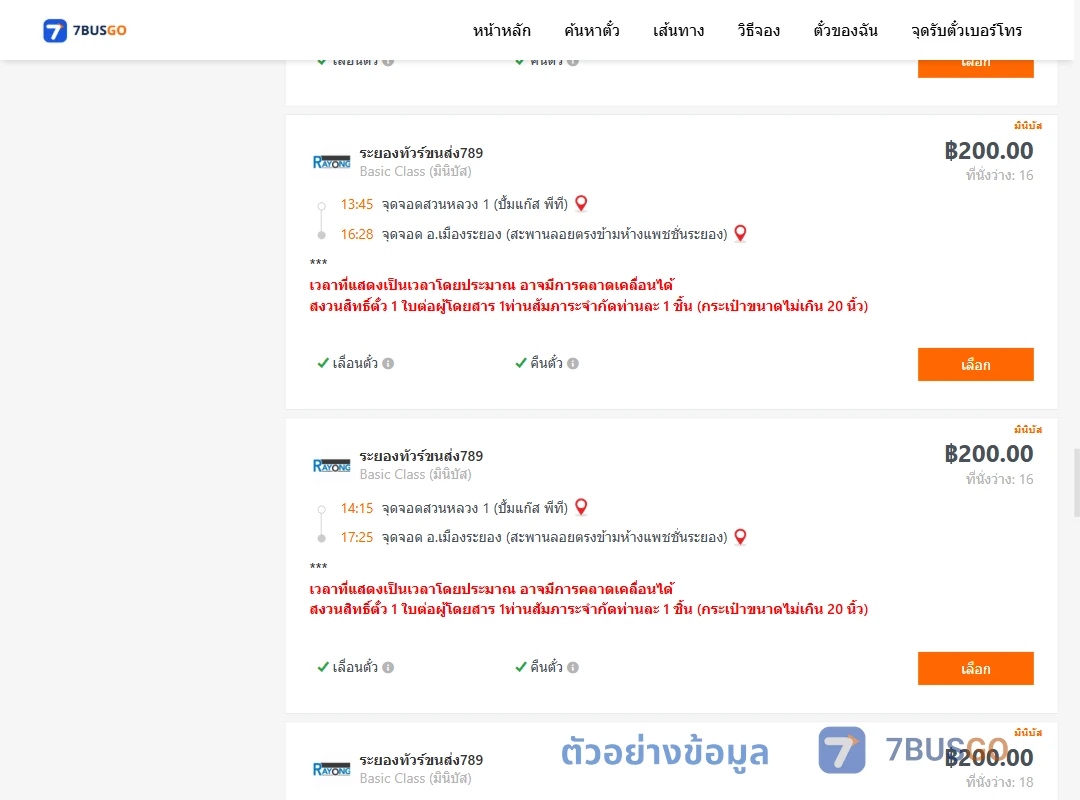
Task: Click price ฿200.00 in 13:45 card
Action: 989,151
